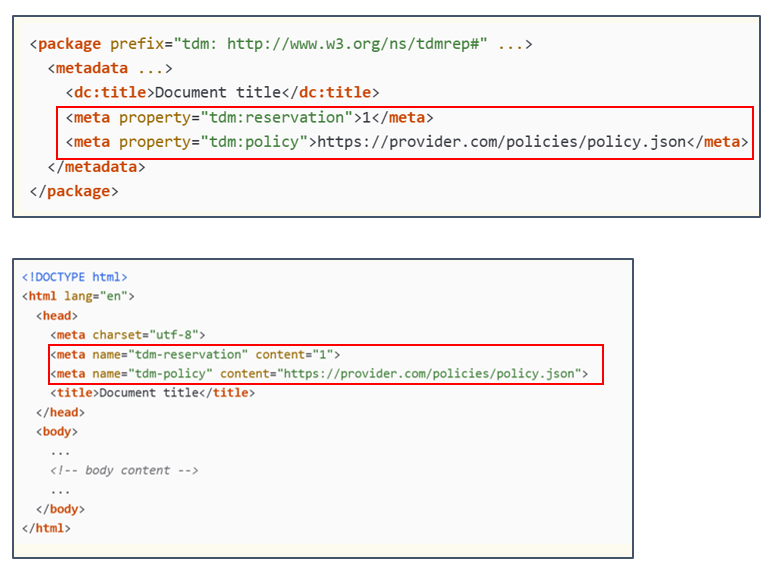Click the opening 'metadata ...' tag line
776x580 pixels.
110,68
